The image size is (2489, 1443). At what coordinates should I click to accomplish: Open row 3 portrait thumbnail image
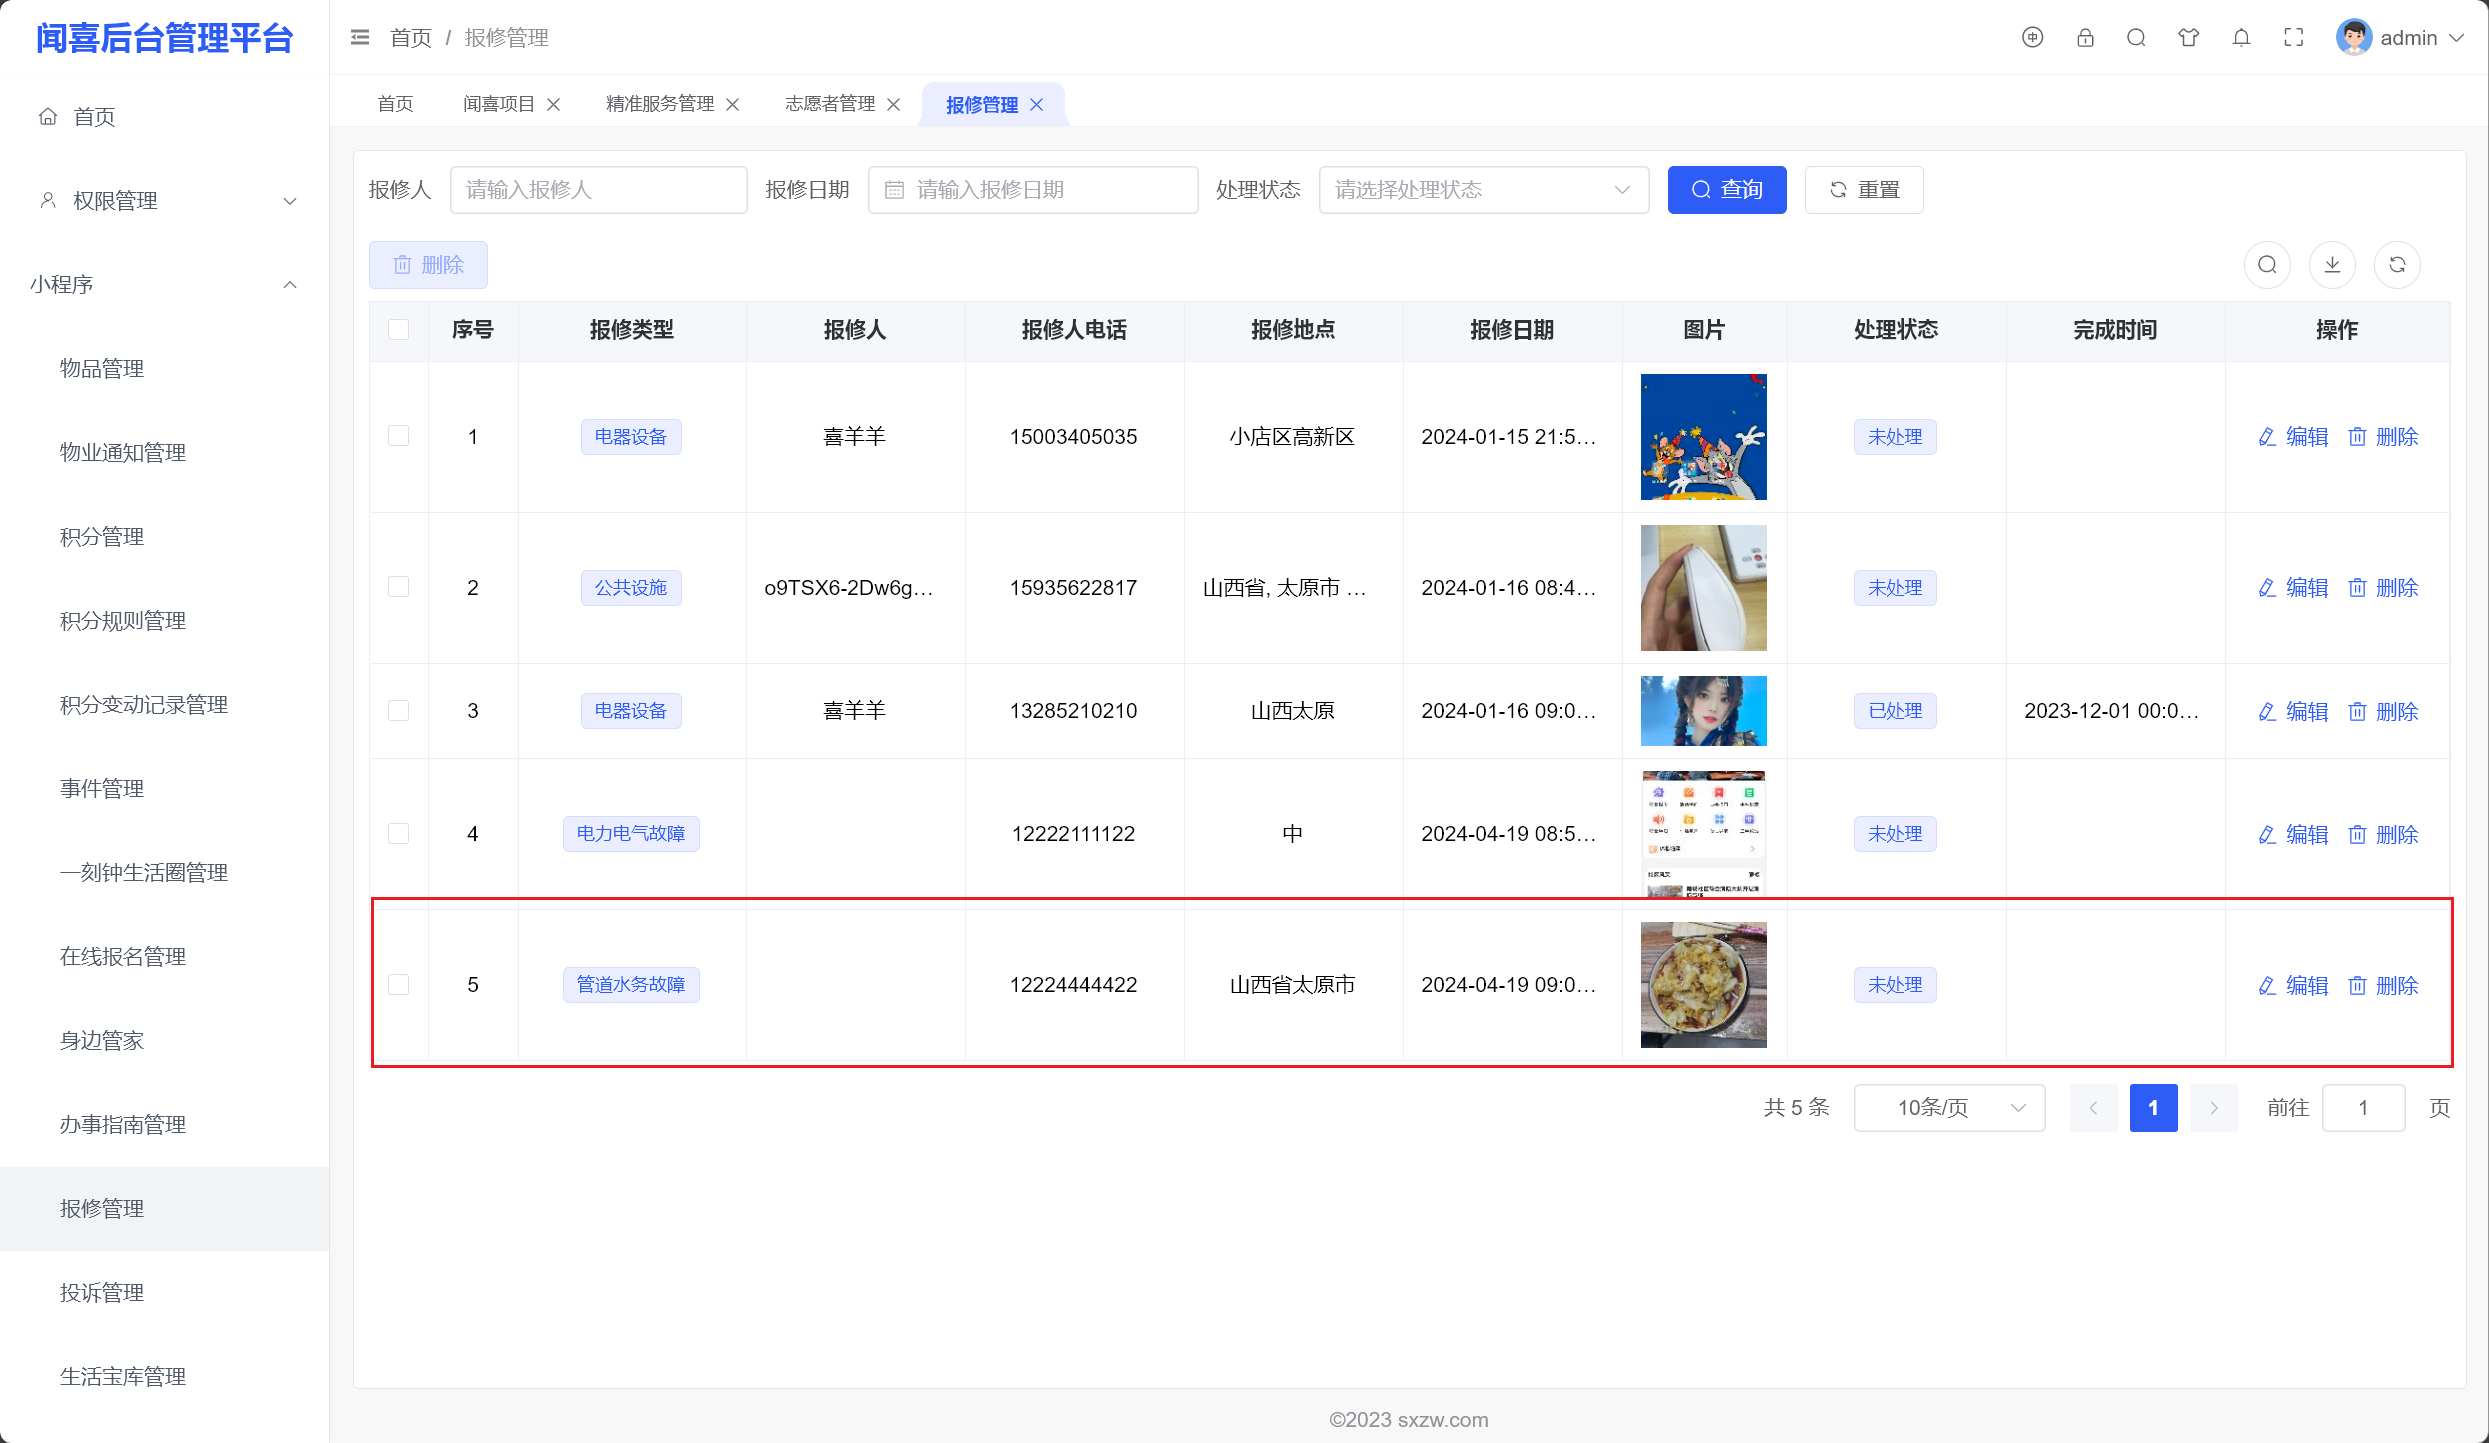coord(1704,711)
